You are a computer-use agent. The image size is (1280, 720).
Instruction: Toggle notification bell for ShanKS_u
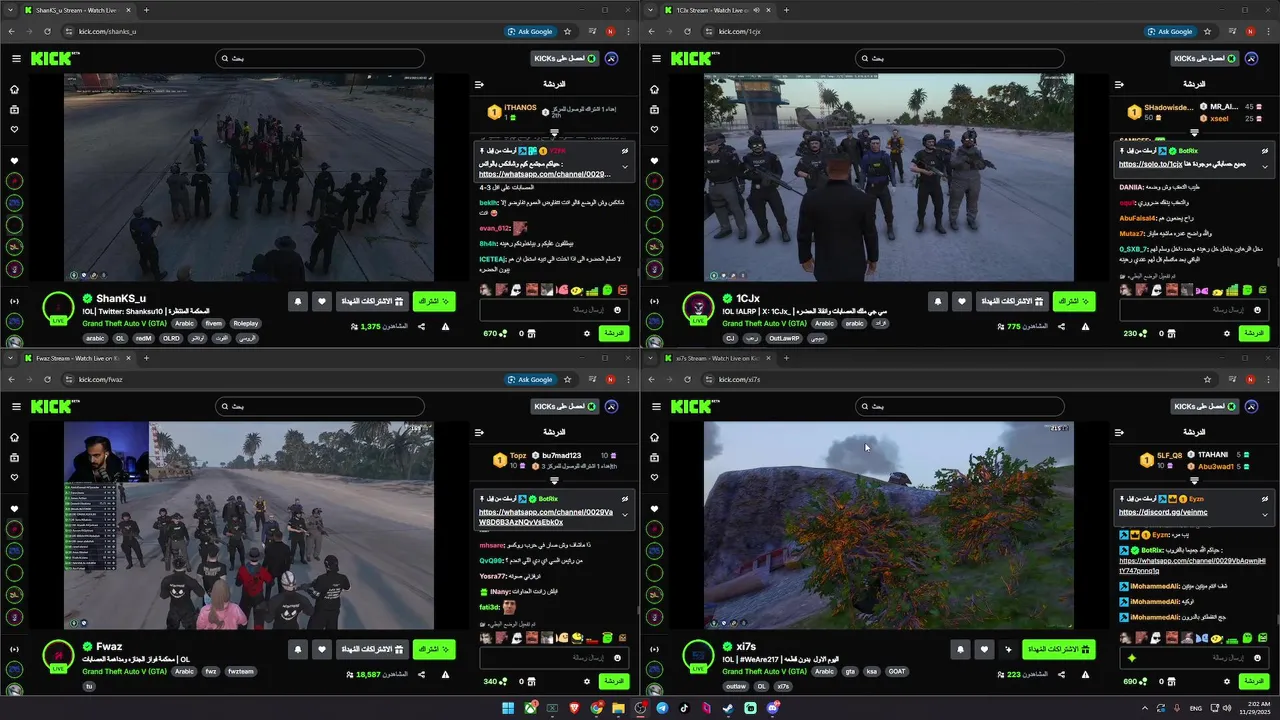tap(297, 301)
